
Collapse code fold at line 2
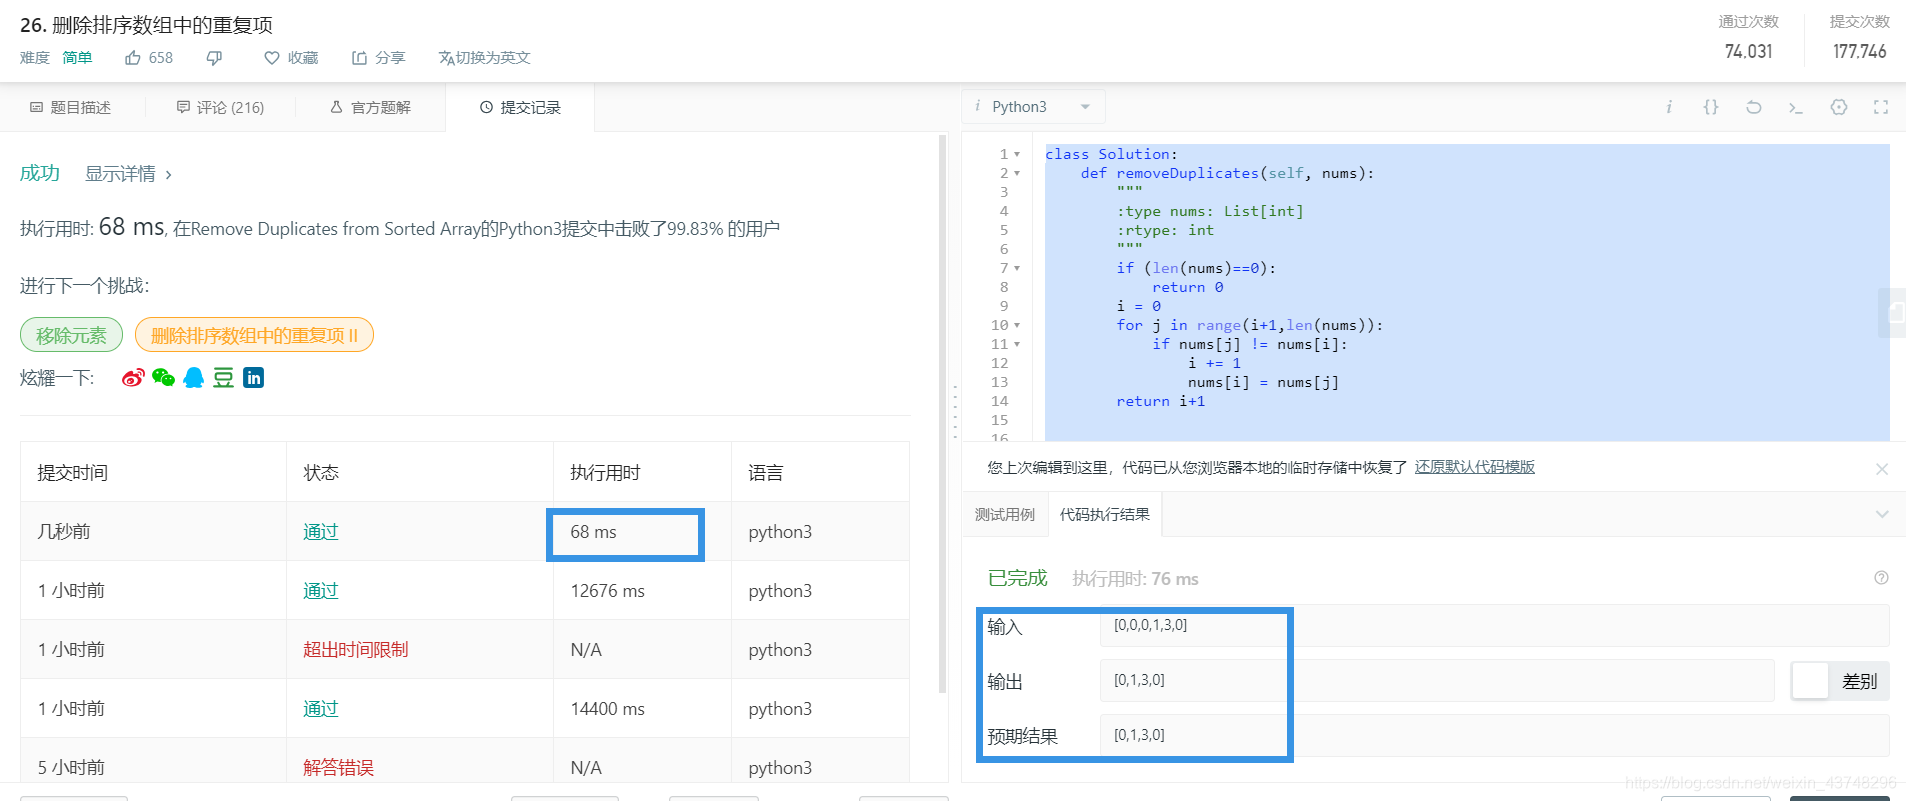[x=1017, y=174]
